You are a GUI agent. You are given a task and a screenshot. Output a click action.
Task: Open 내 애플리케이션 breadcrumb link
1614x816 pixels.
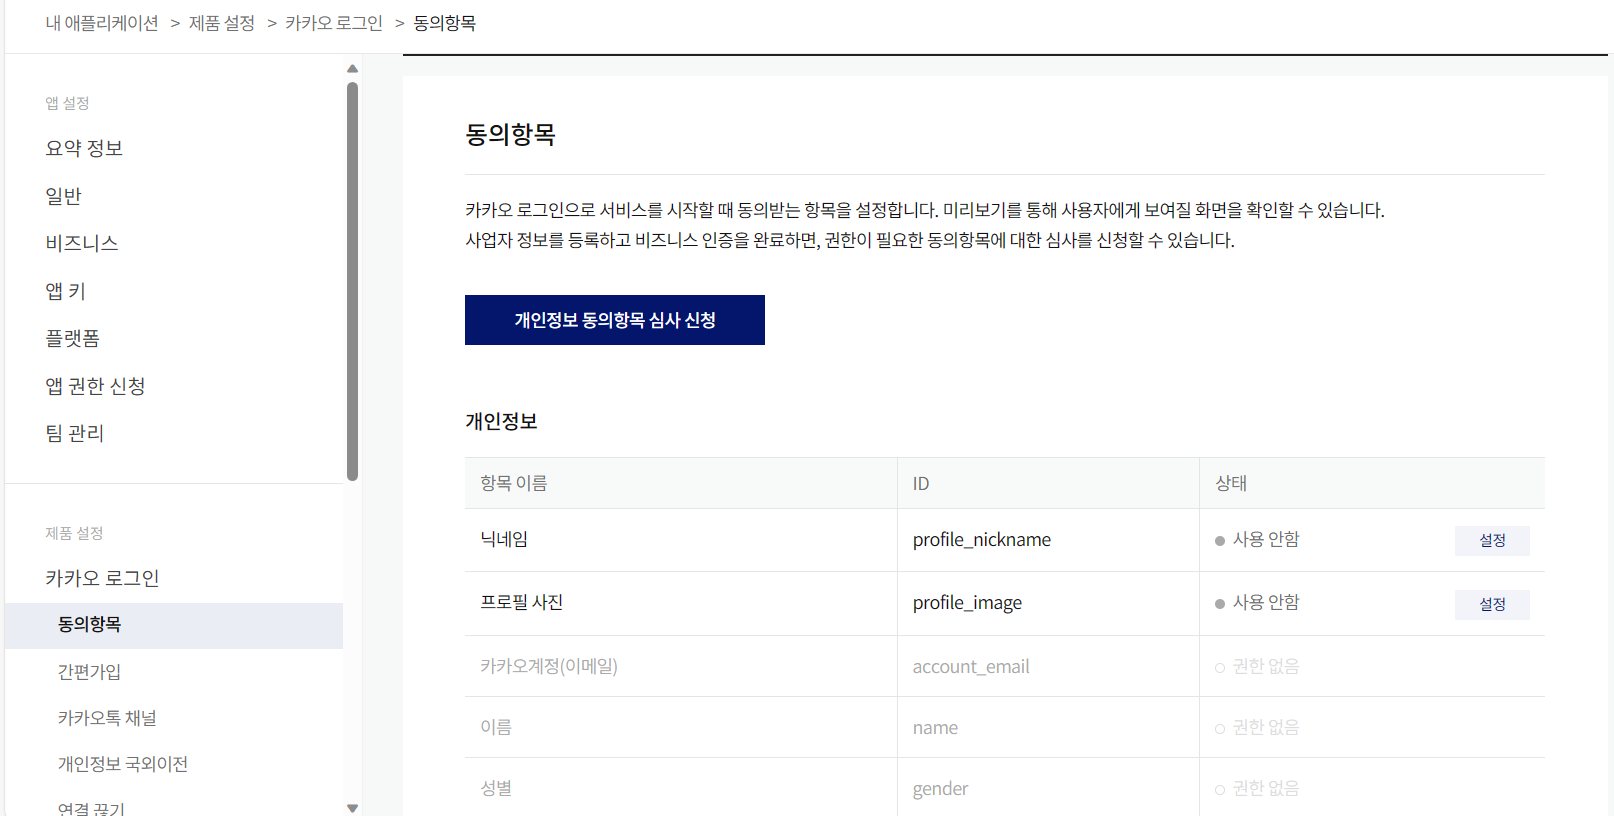click(x=102, y=23)
